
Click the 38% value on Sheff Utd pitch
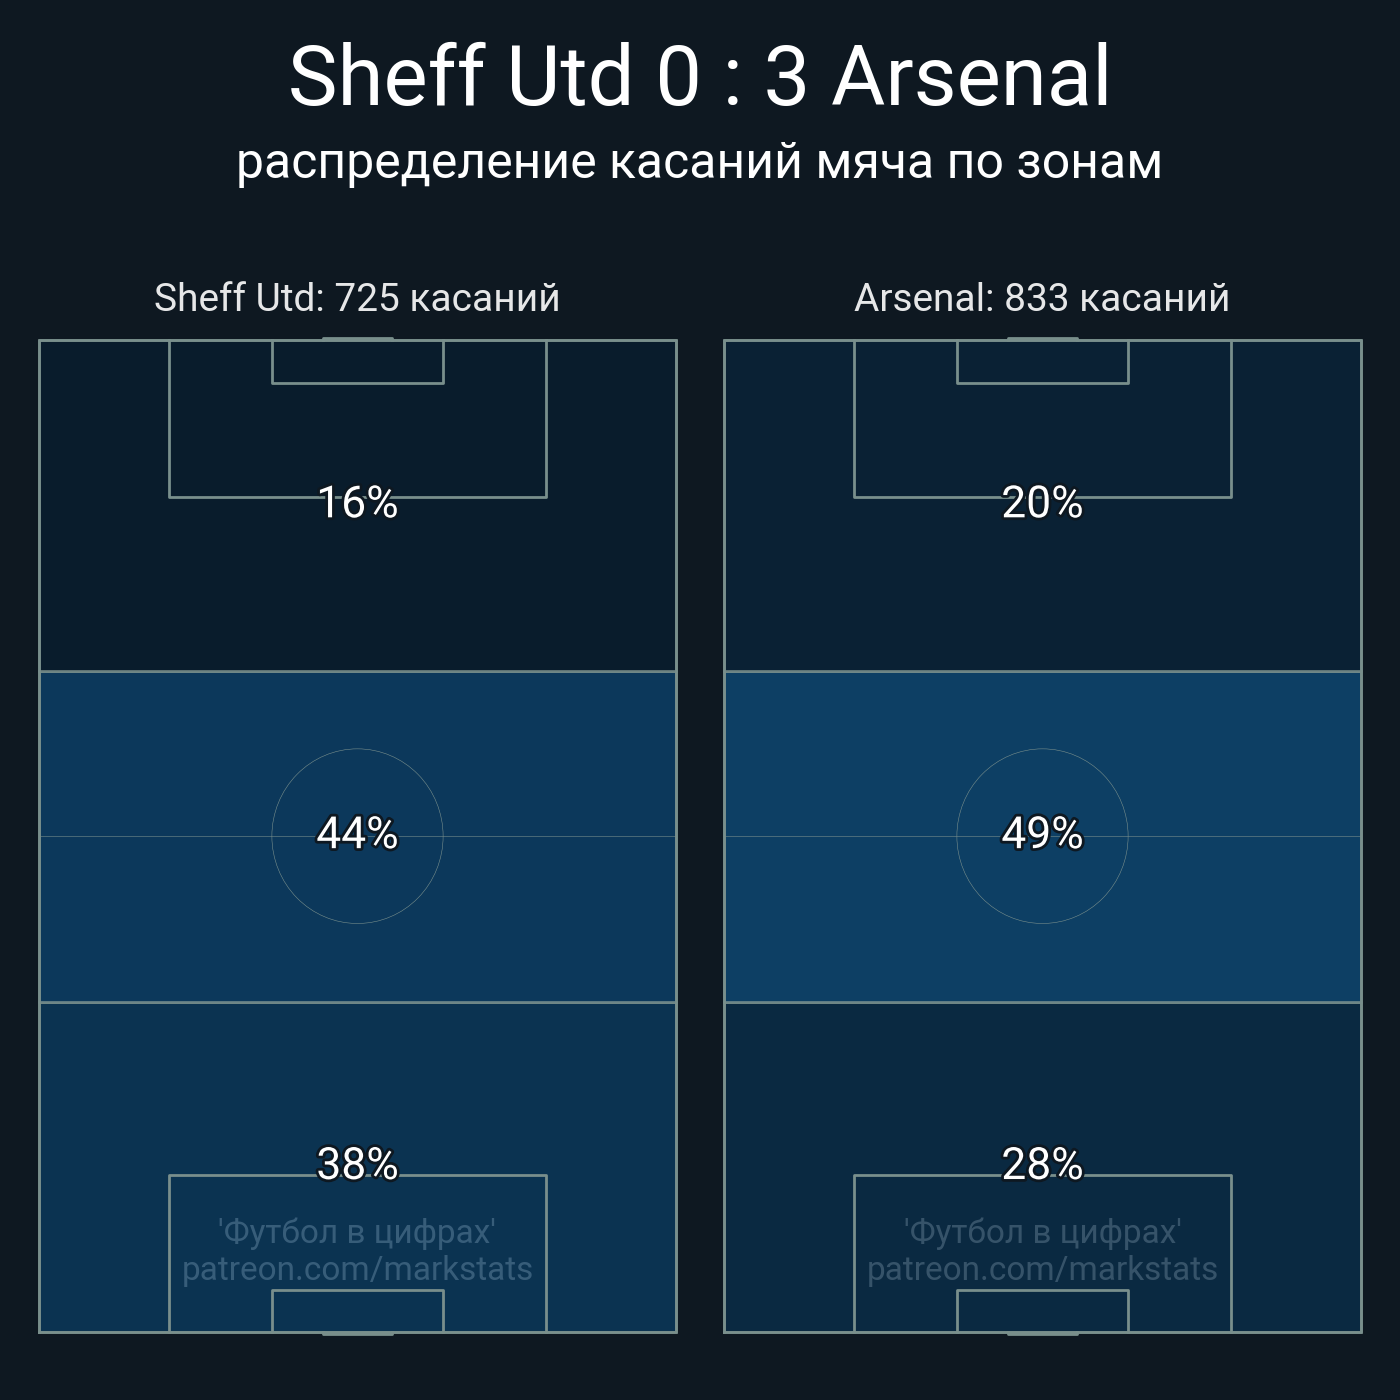pyautogui.click(x=357, y=1165)
